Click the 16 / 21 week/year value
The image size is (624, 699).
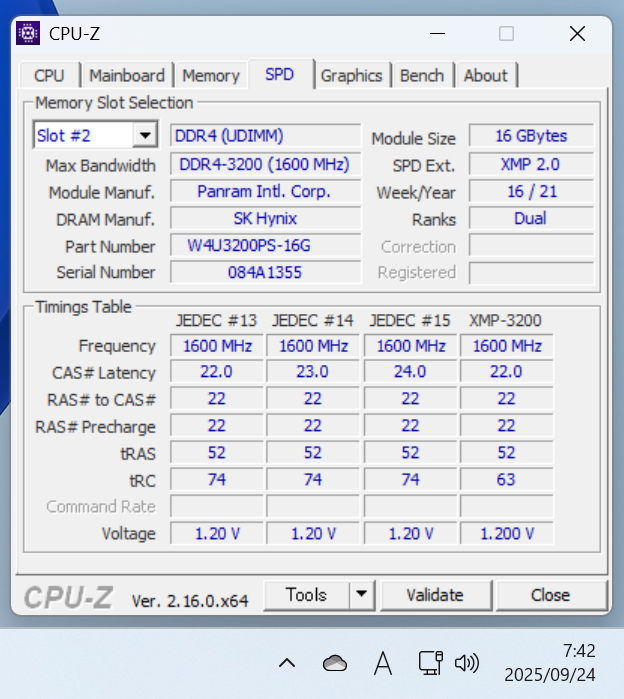point(531,192)
